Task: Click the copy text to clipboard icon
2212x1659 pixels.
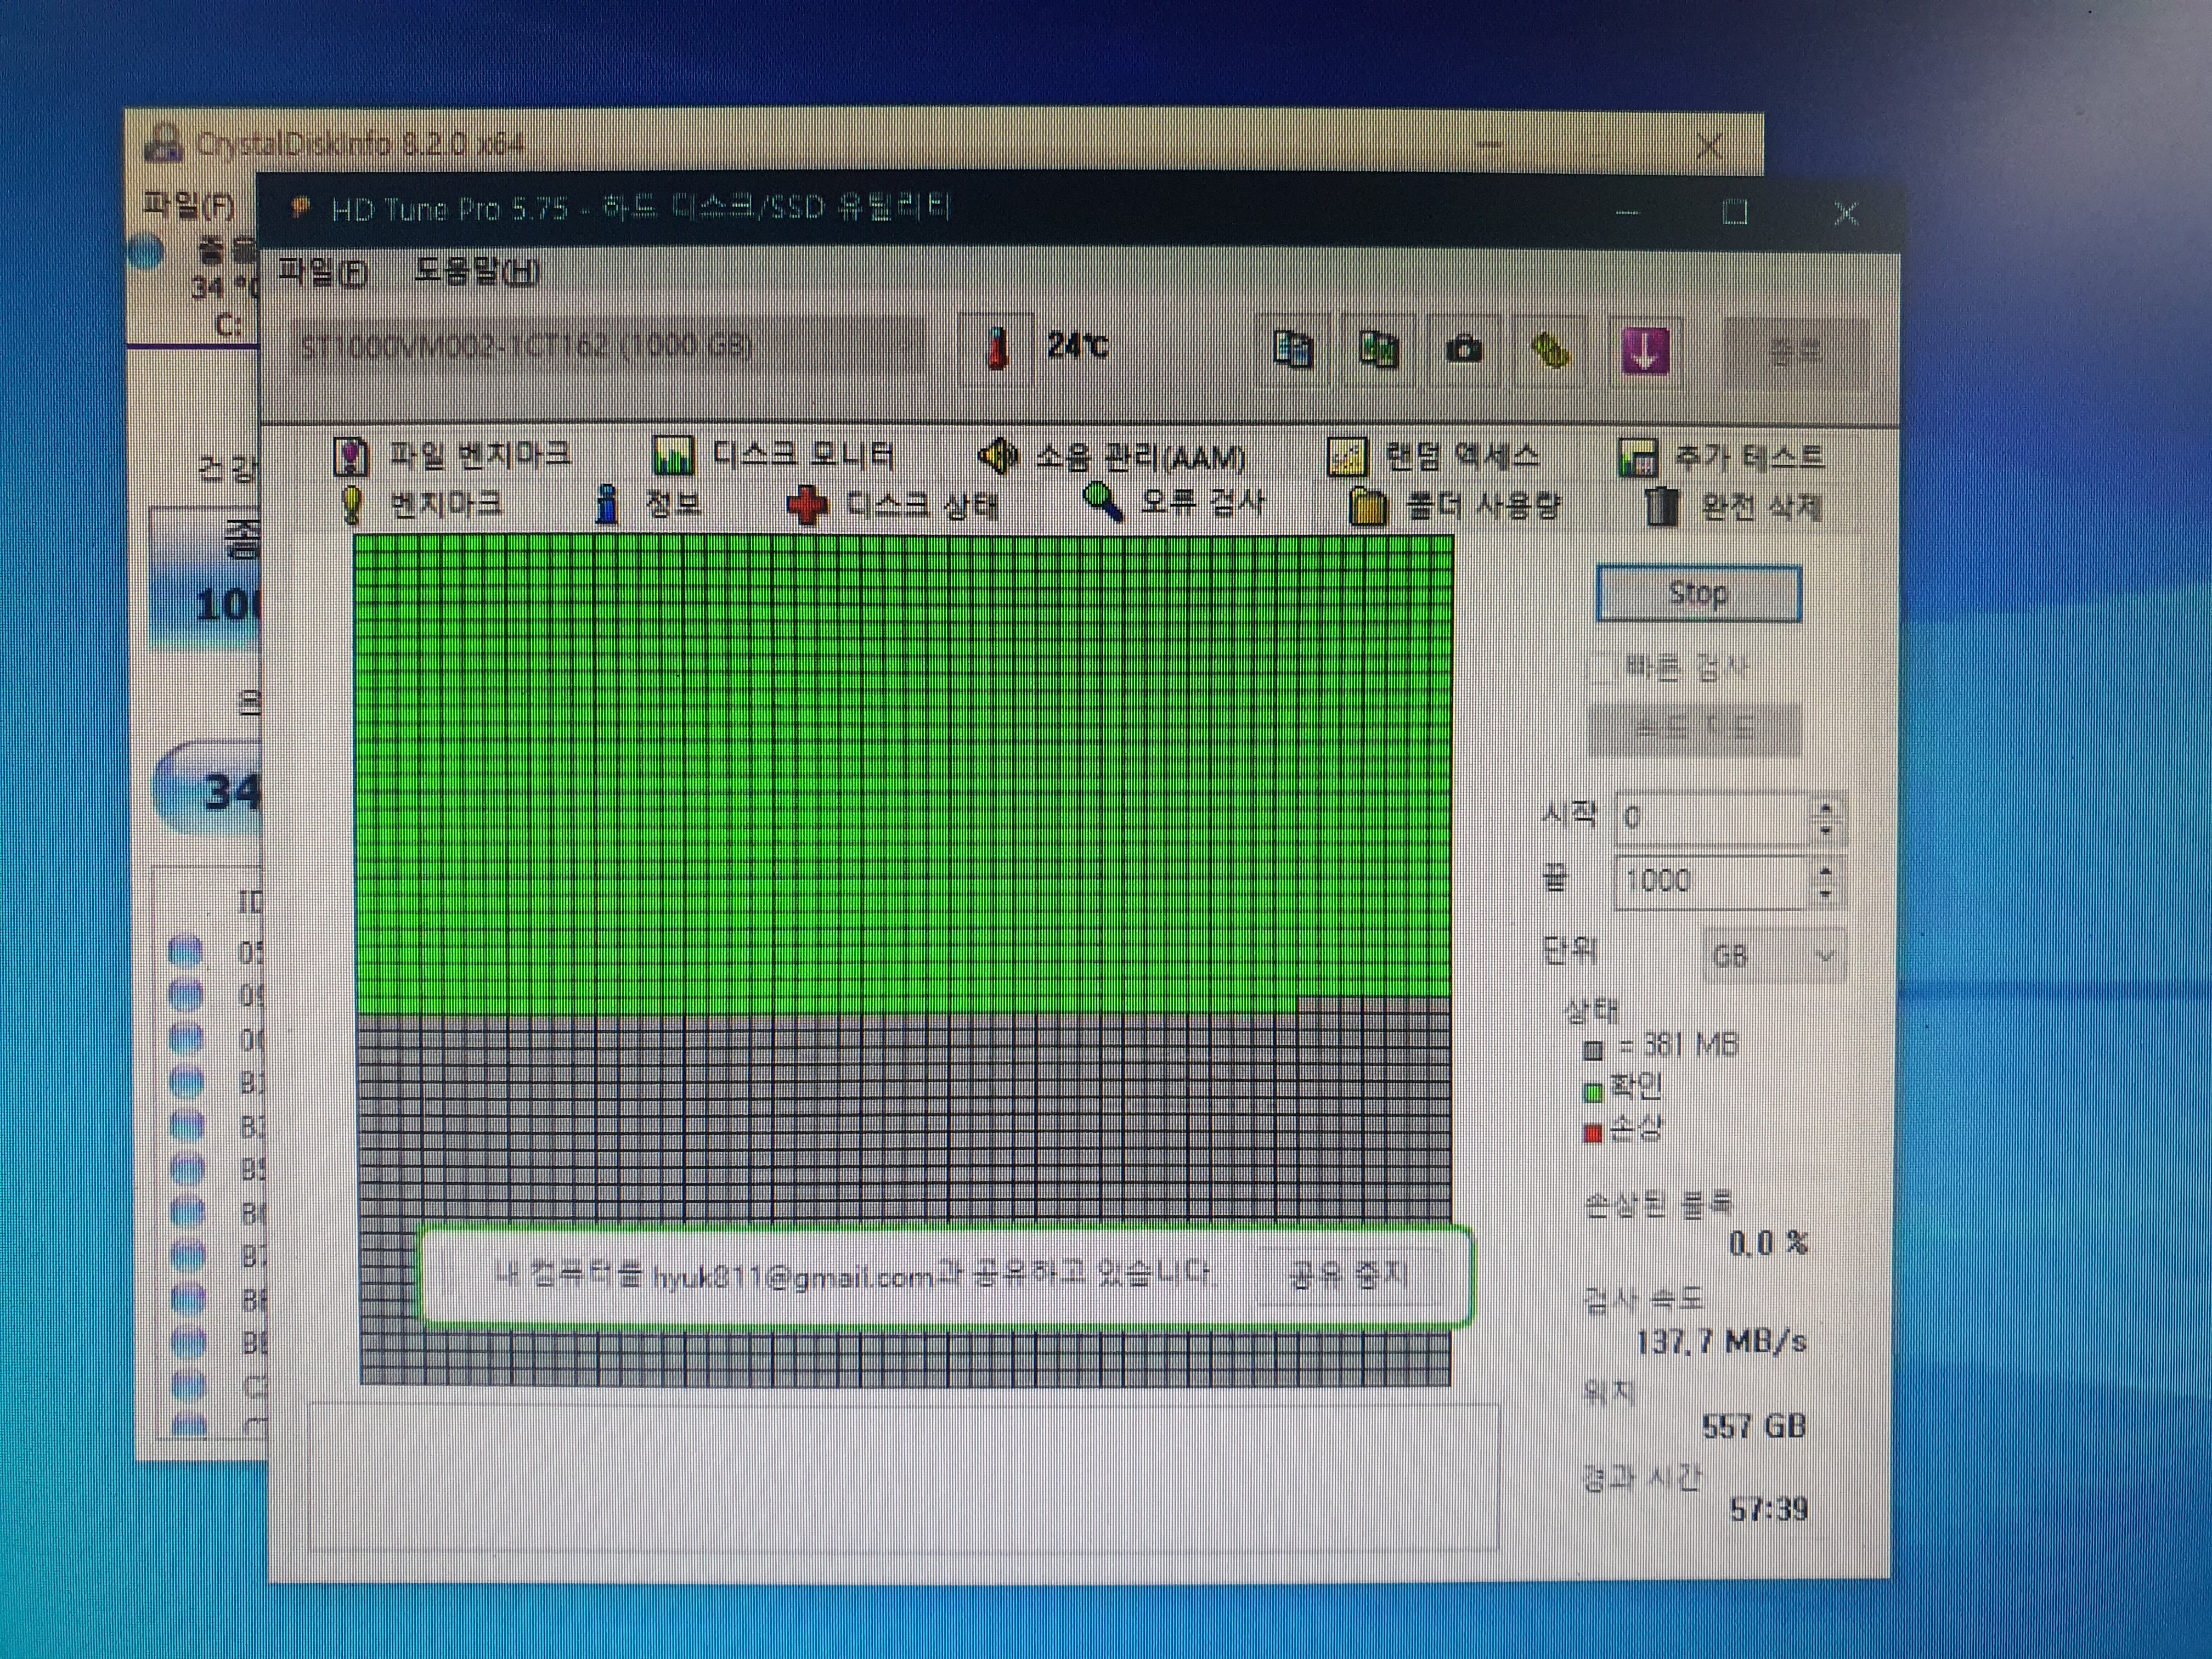Action: tap(1293, 349)
